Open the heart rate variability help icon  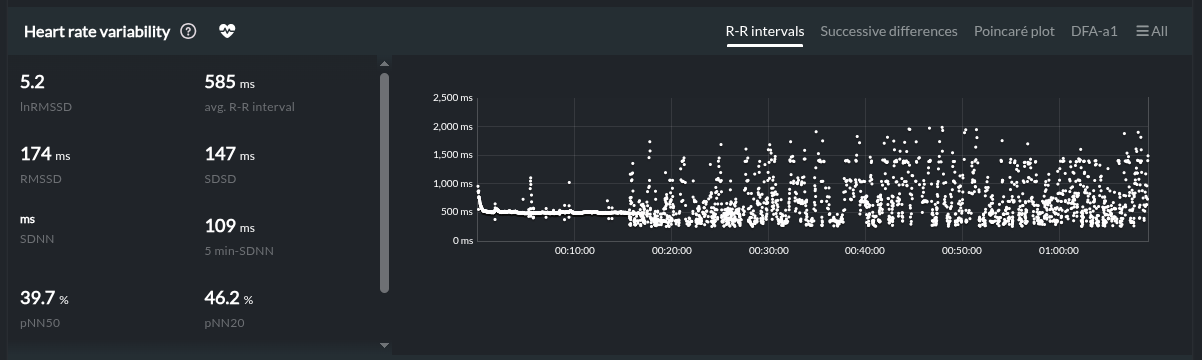[188, 31]
